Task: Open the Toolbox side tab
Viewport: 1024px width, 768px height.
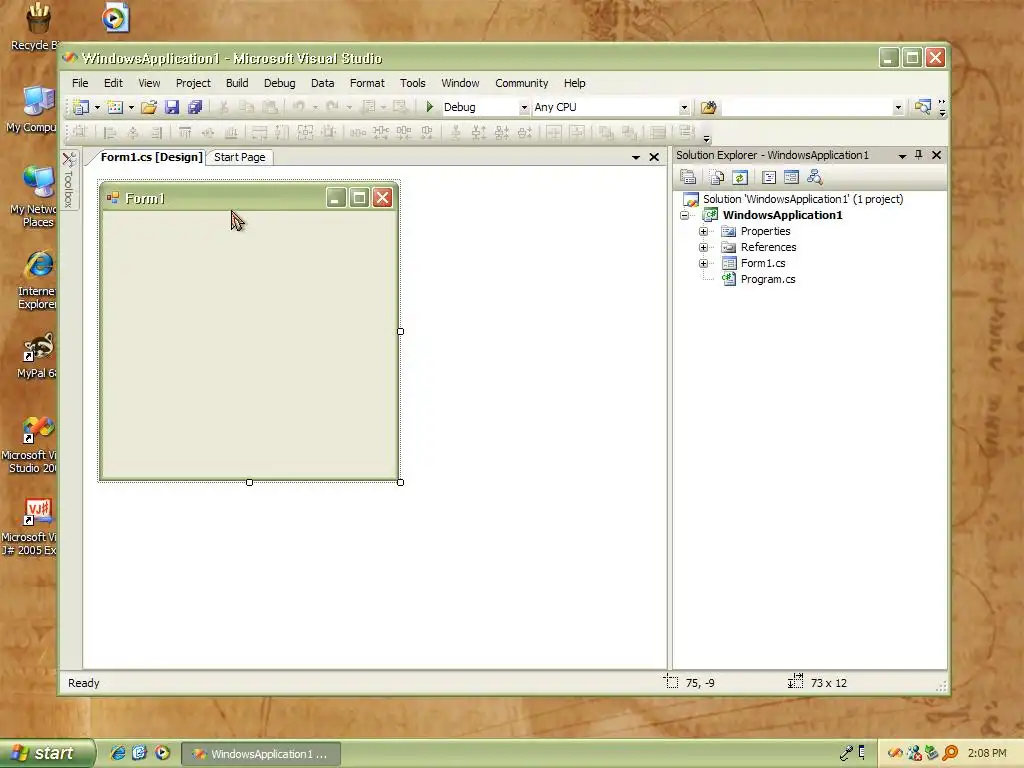Action: pos(69,180)
